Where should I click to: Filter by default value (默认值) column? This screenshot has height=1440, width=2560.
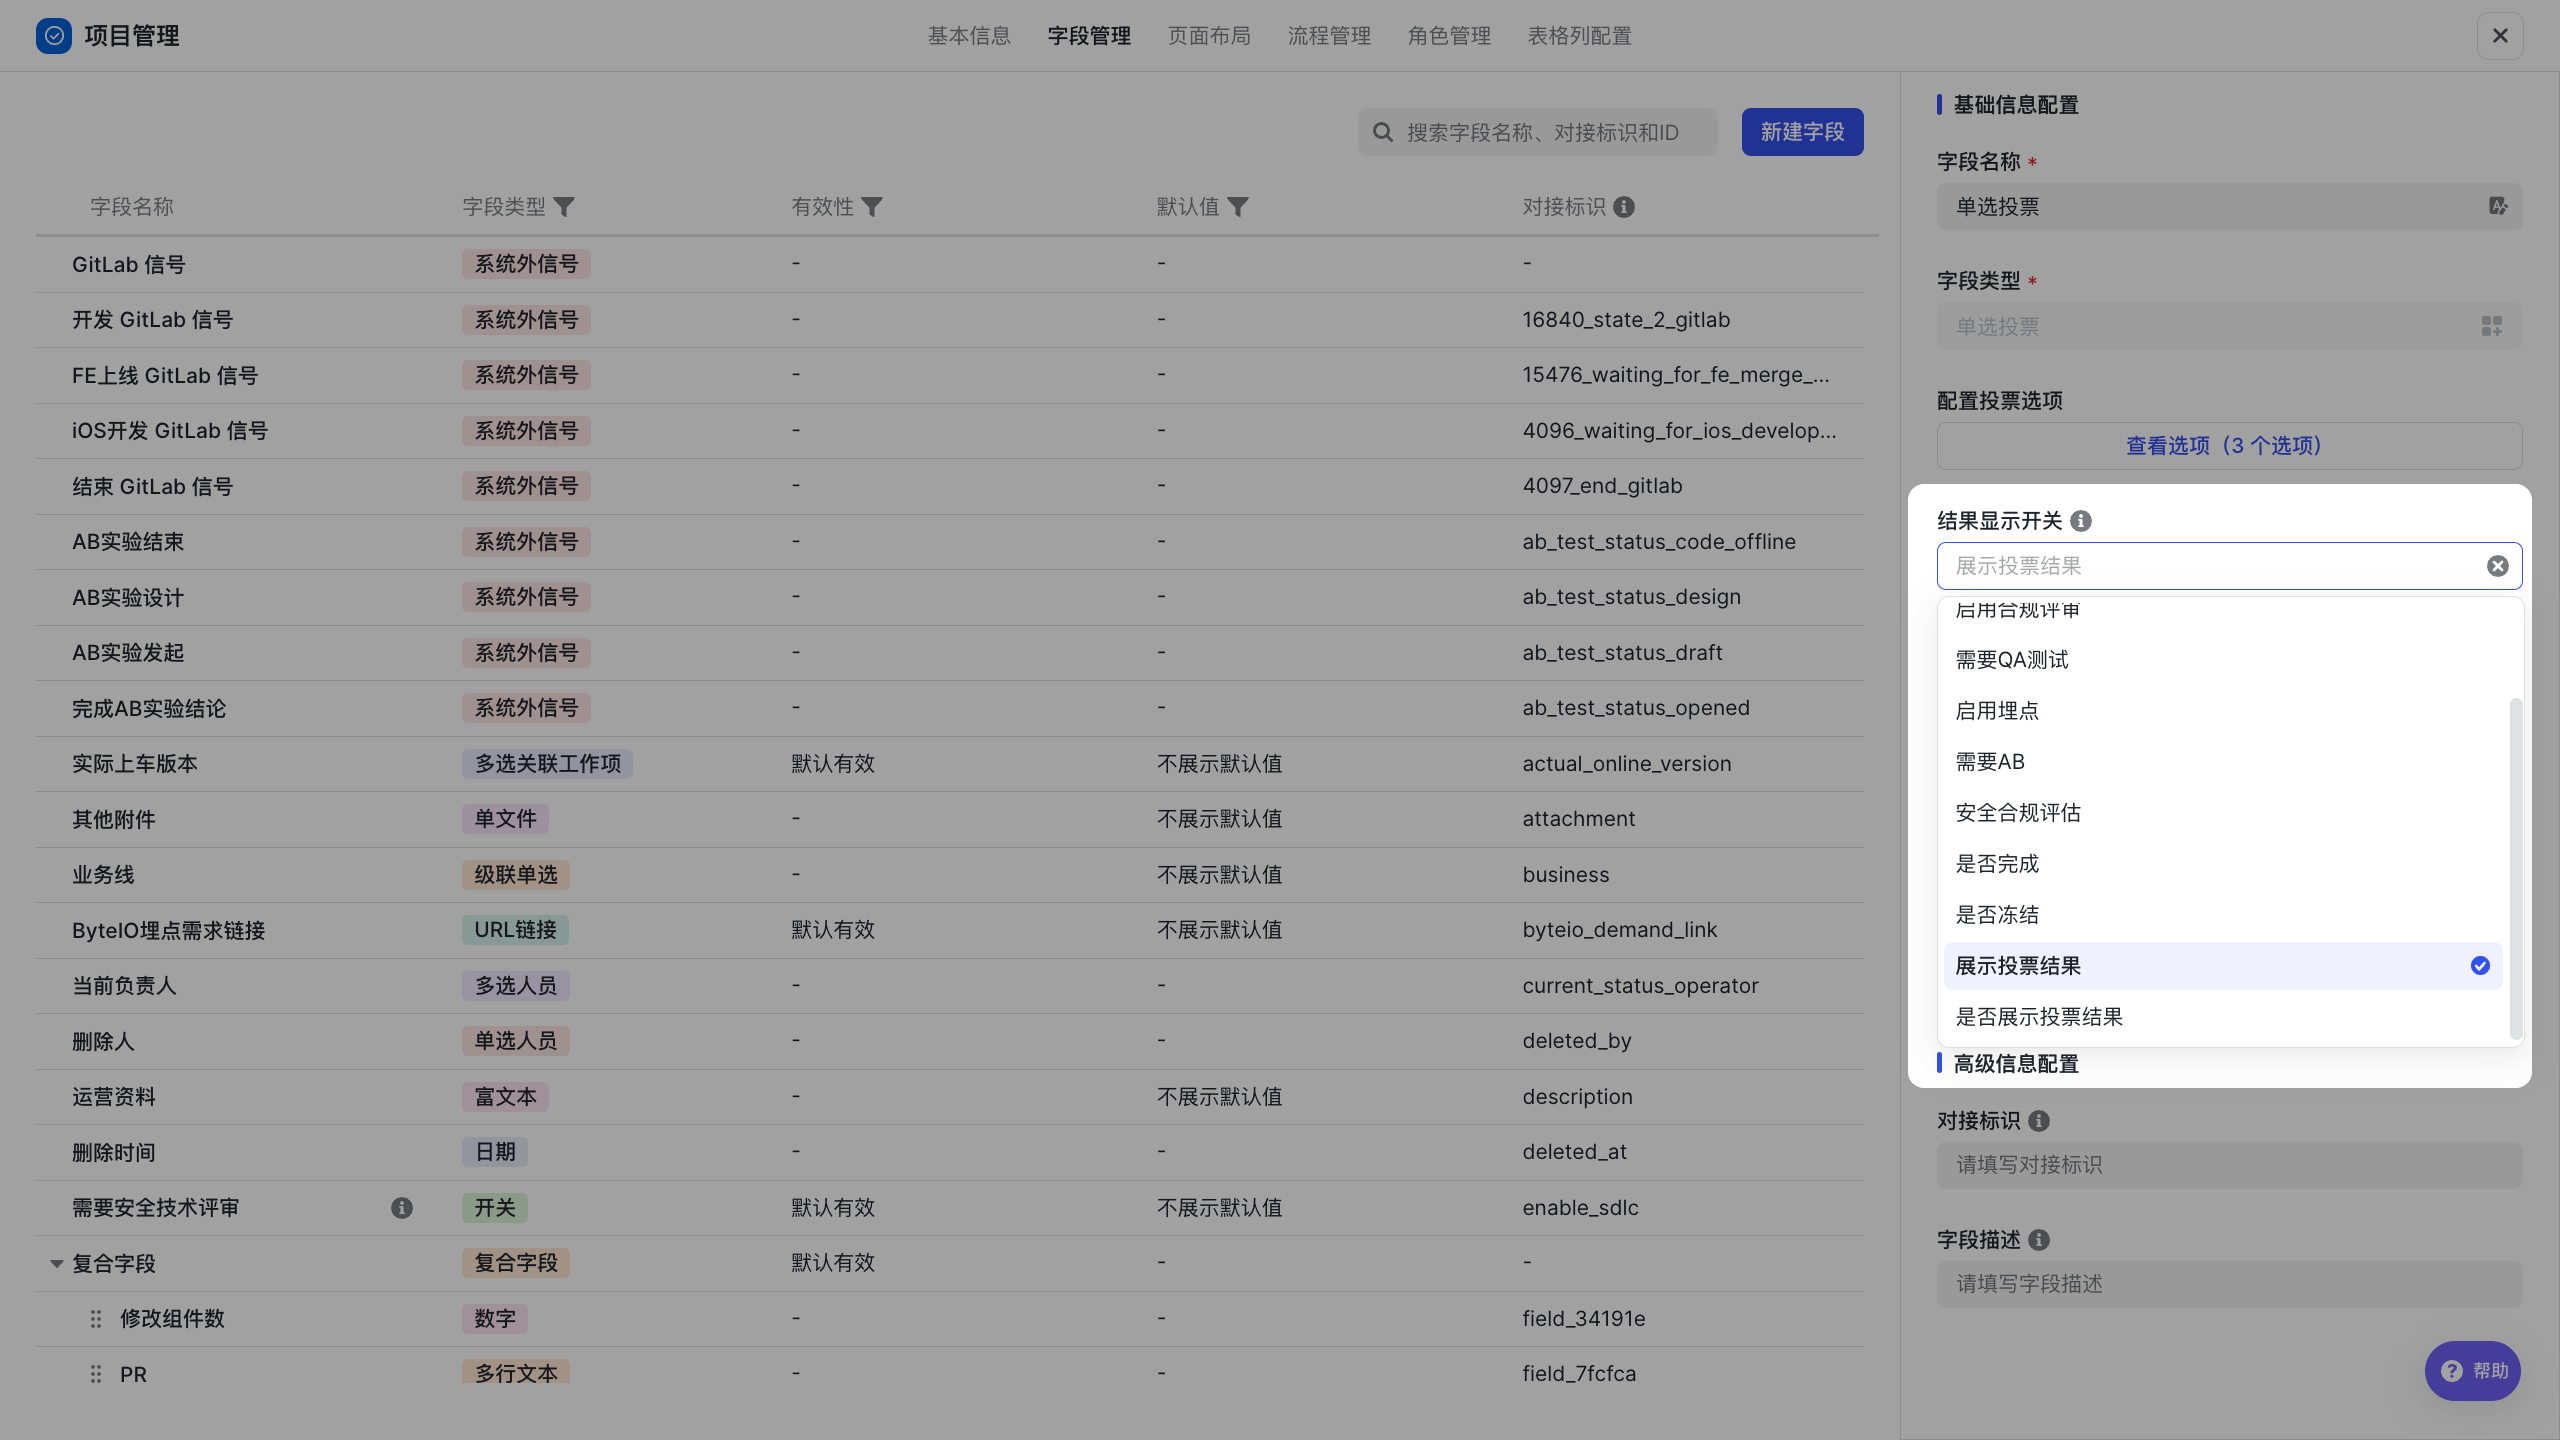[1238, 207]
